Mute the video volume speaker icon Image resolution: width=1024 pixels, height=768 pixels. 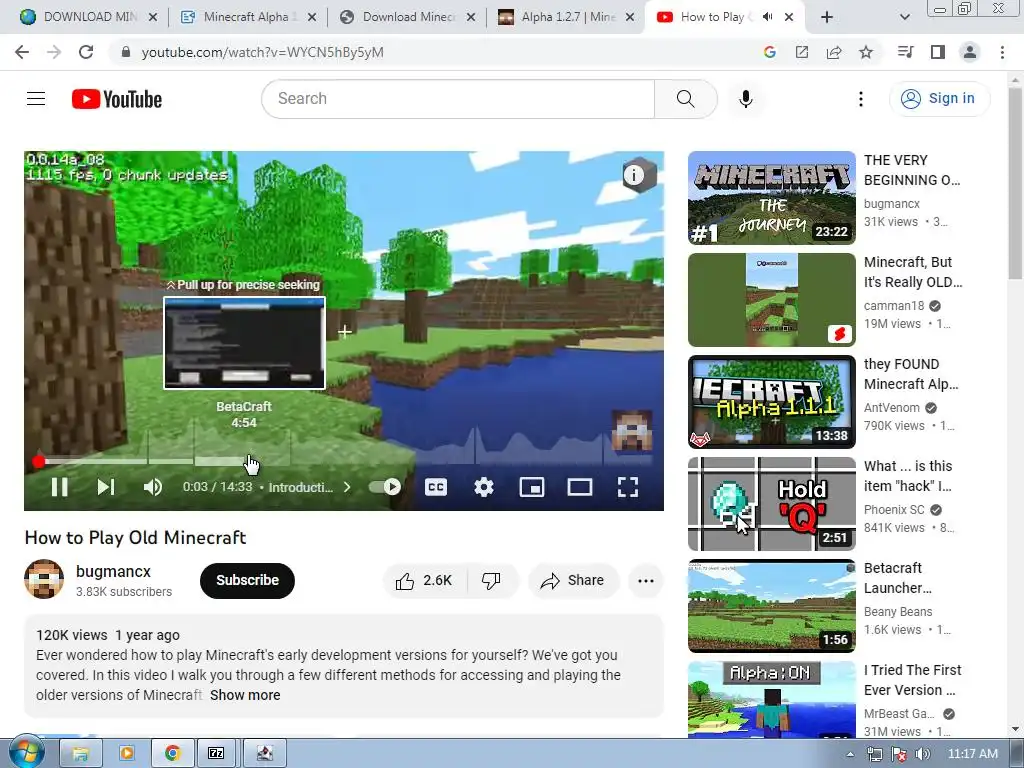(153, 487)
